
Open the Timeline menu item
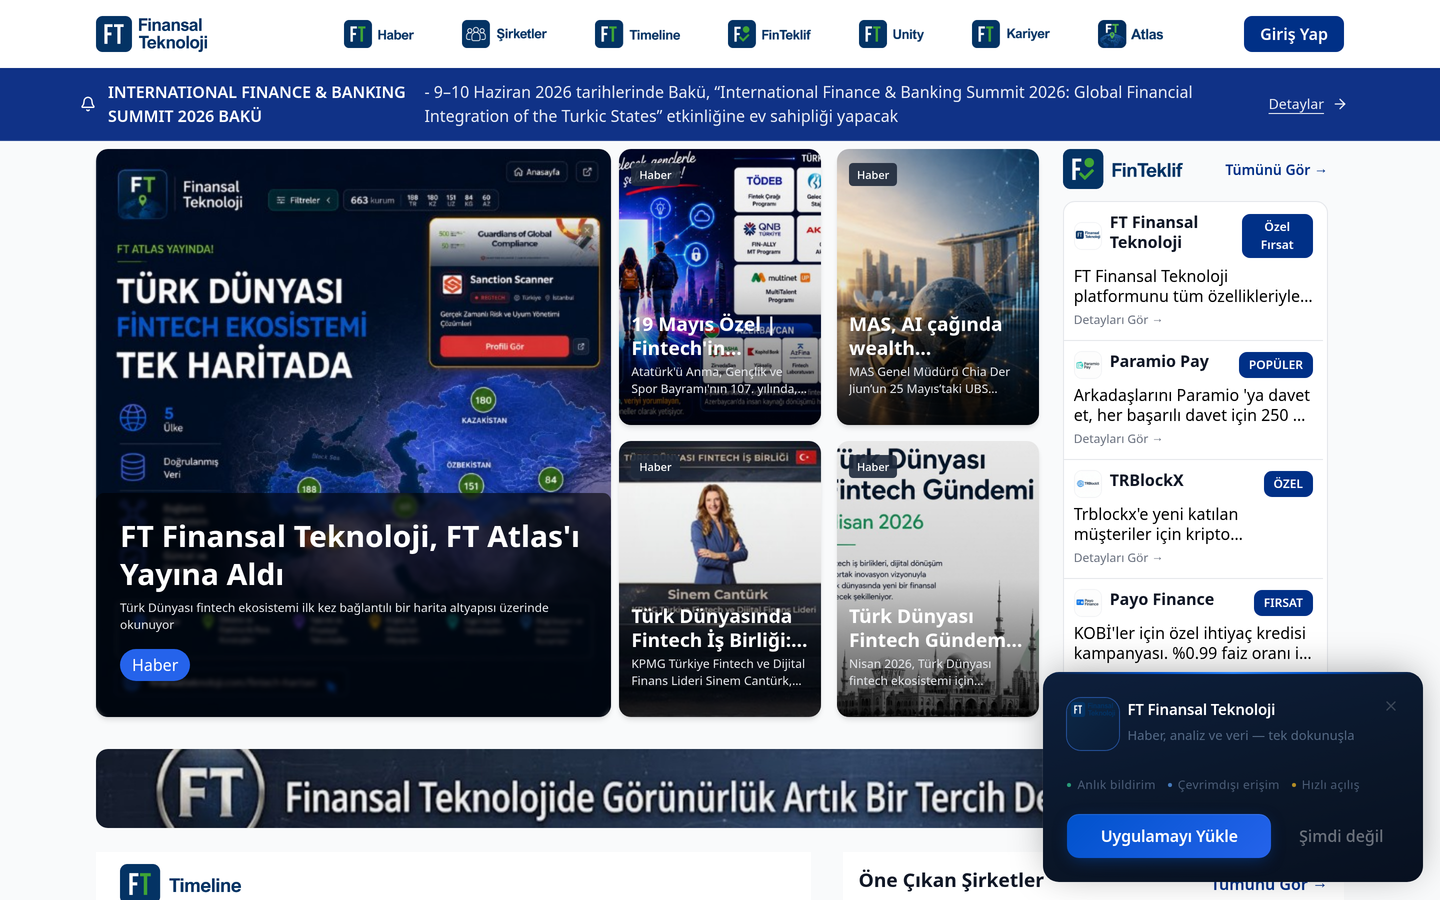tap(637, 34)
